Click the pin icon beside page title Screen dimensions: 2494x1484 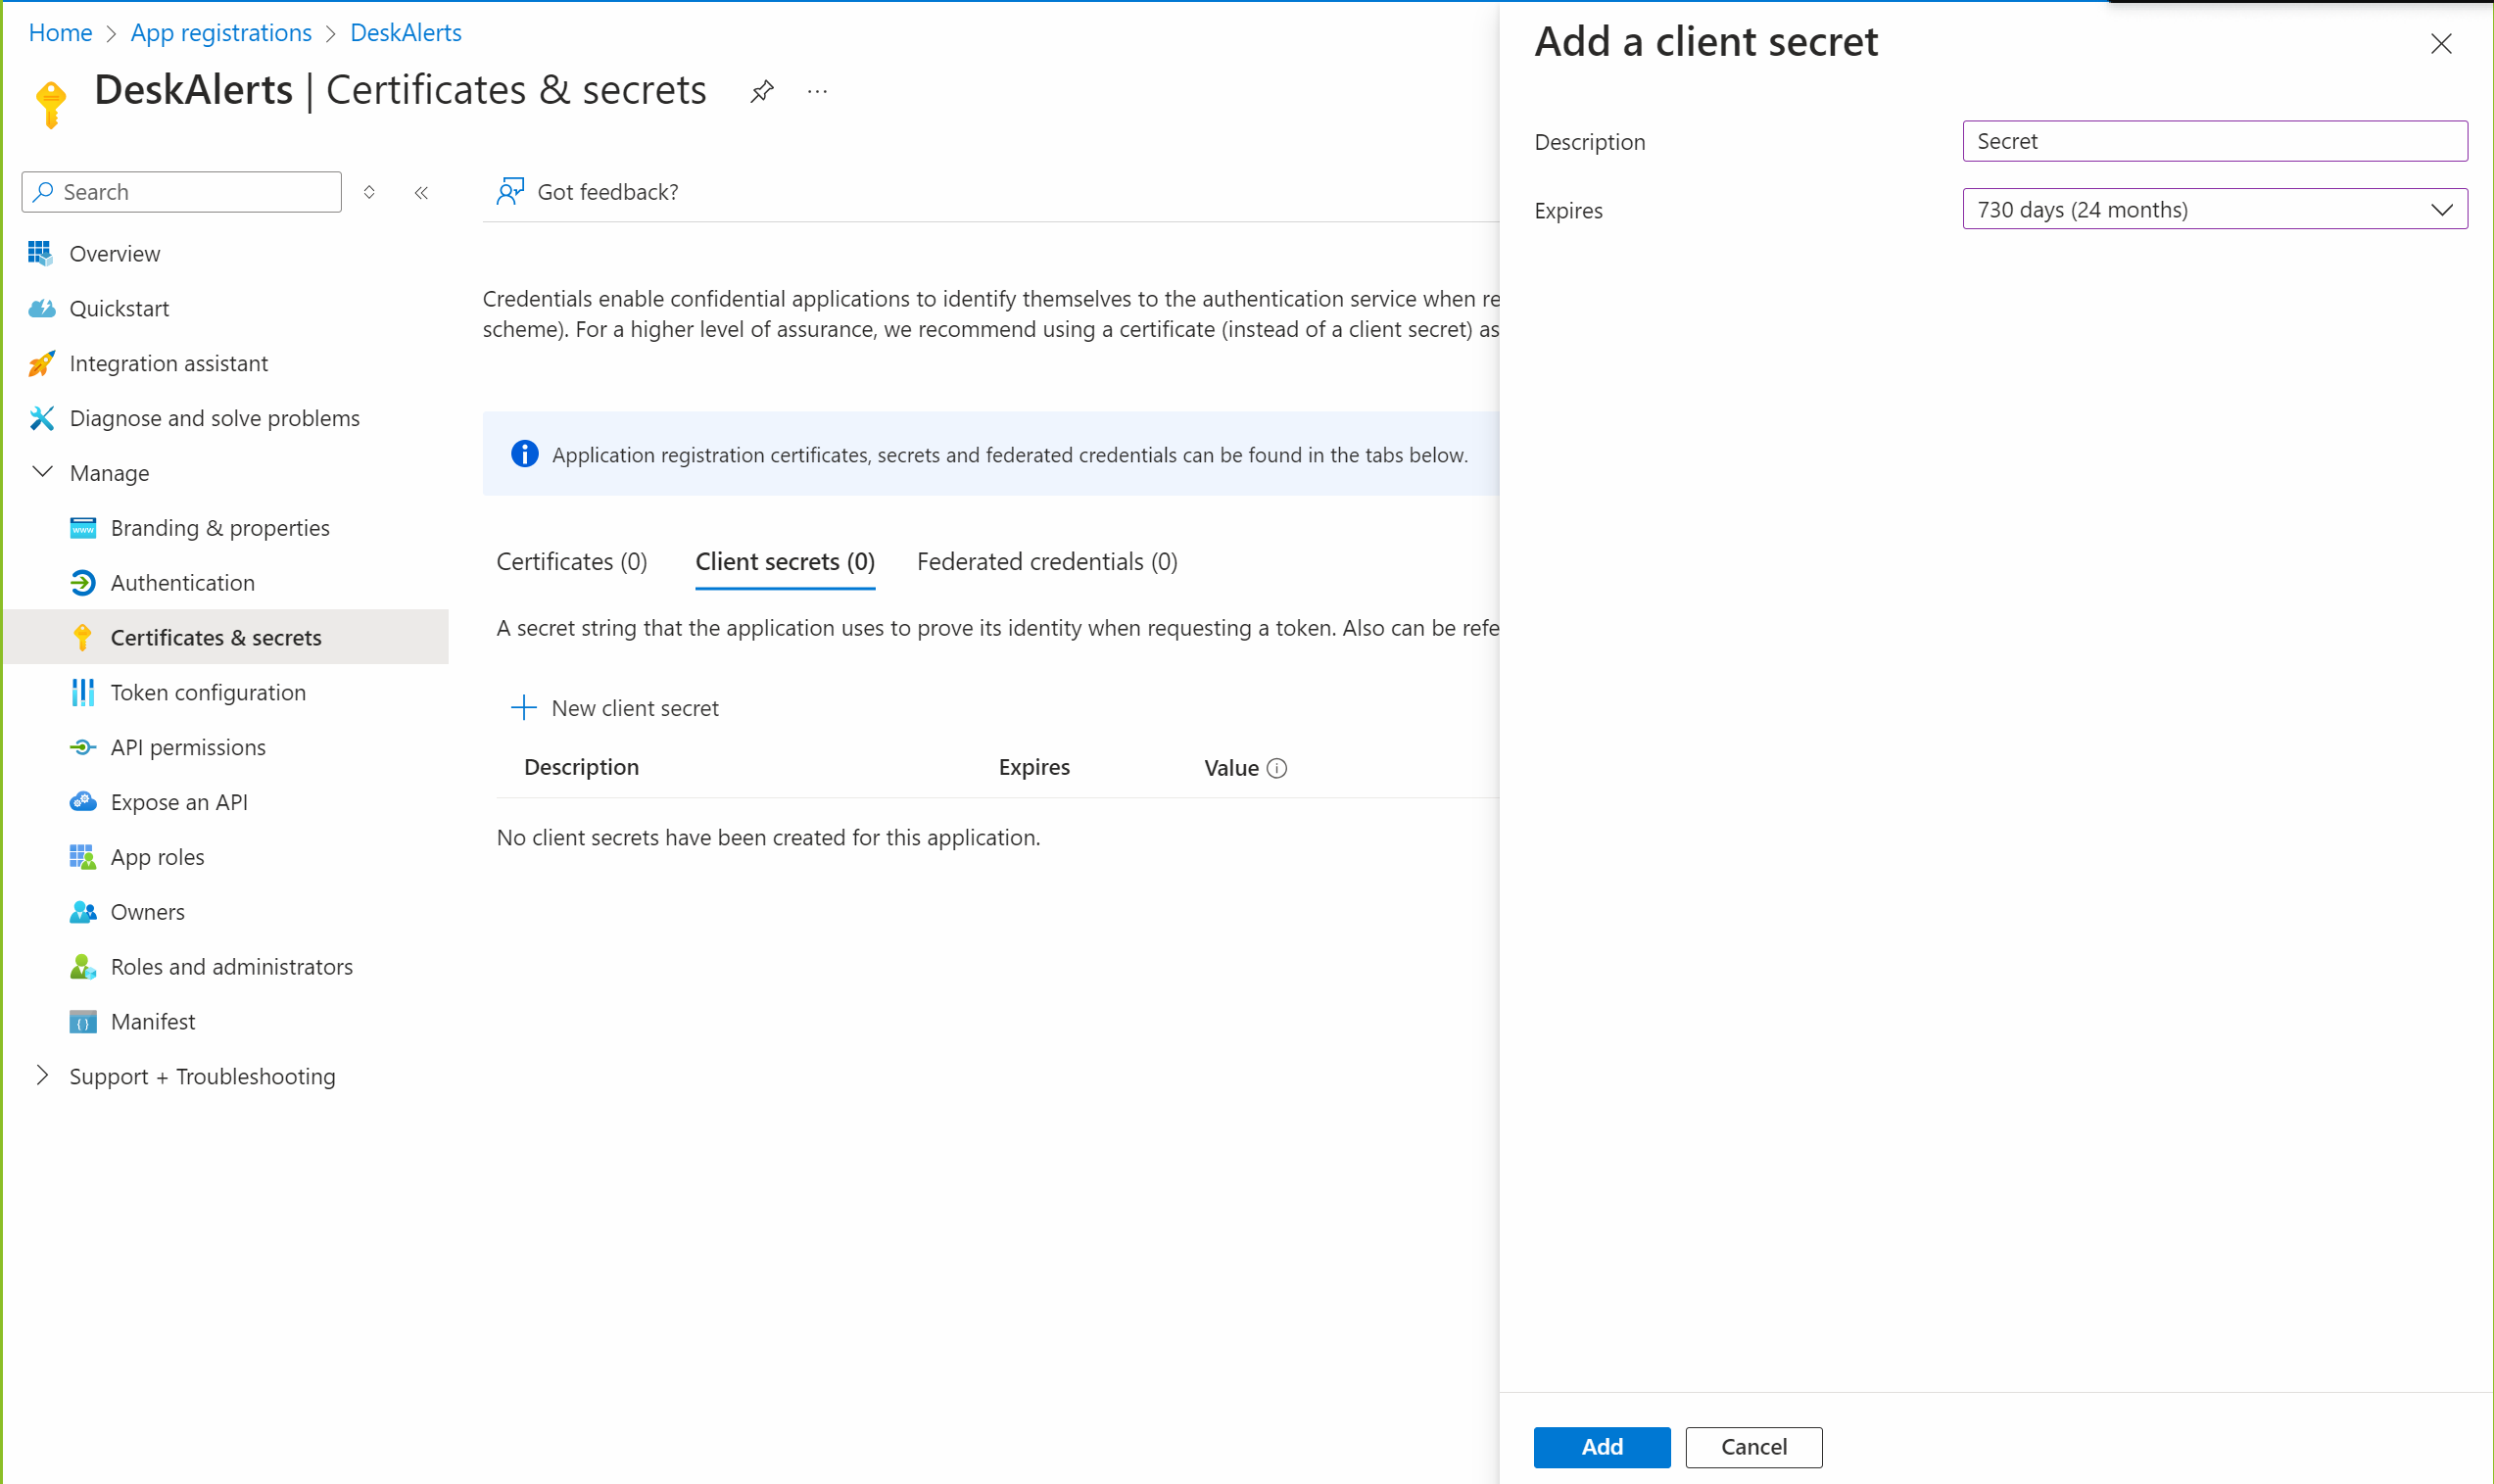[762, 91]
